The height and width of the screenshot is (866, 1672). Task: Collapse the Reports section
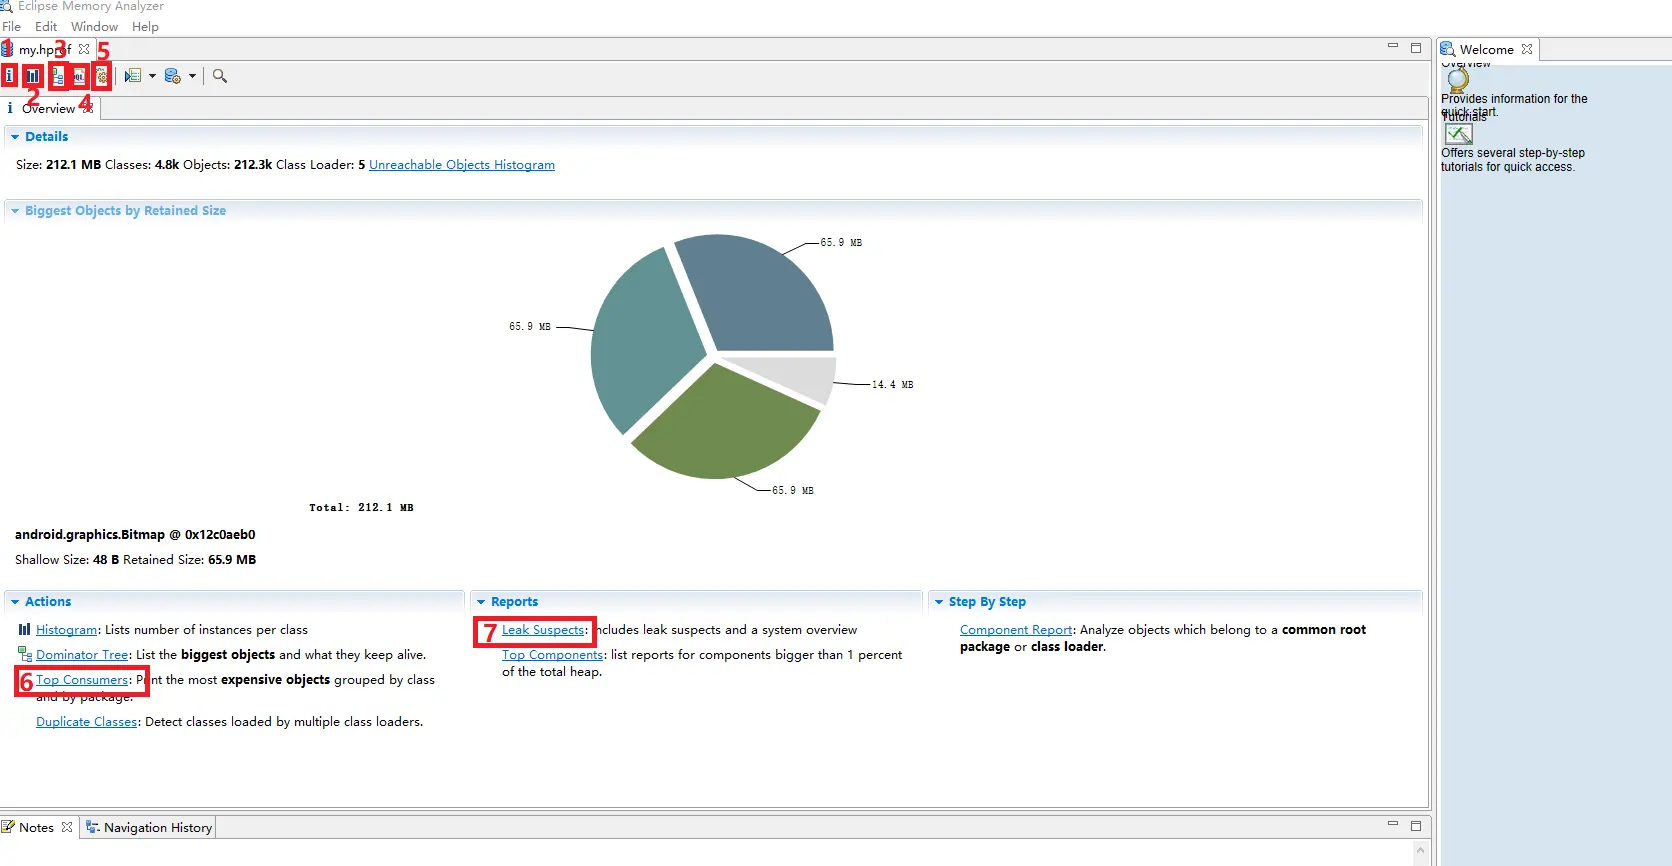tap(481, 602)
